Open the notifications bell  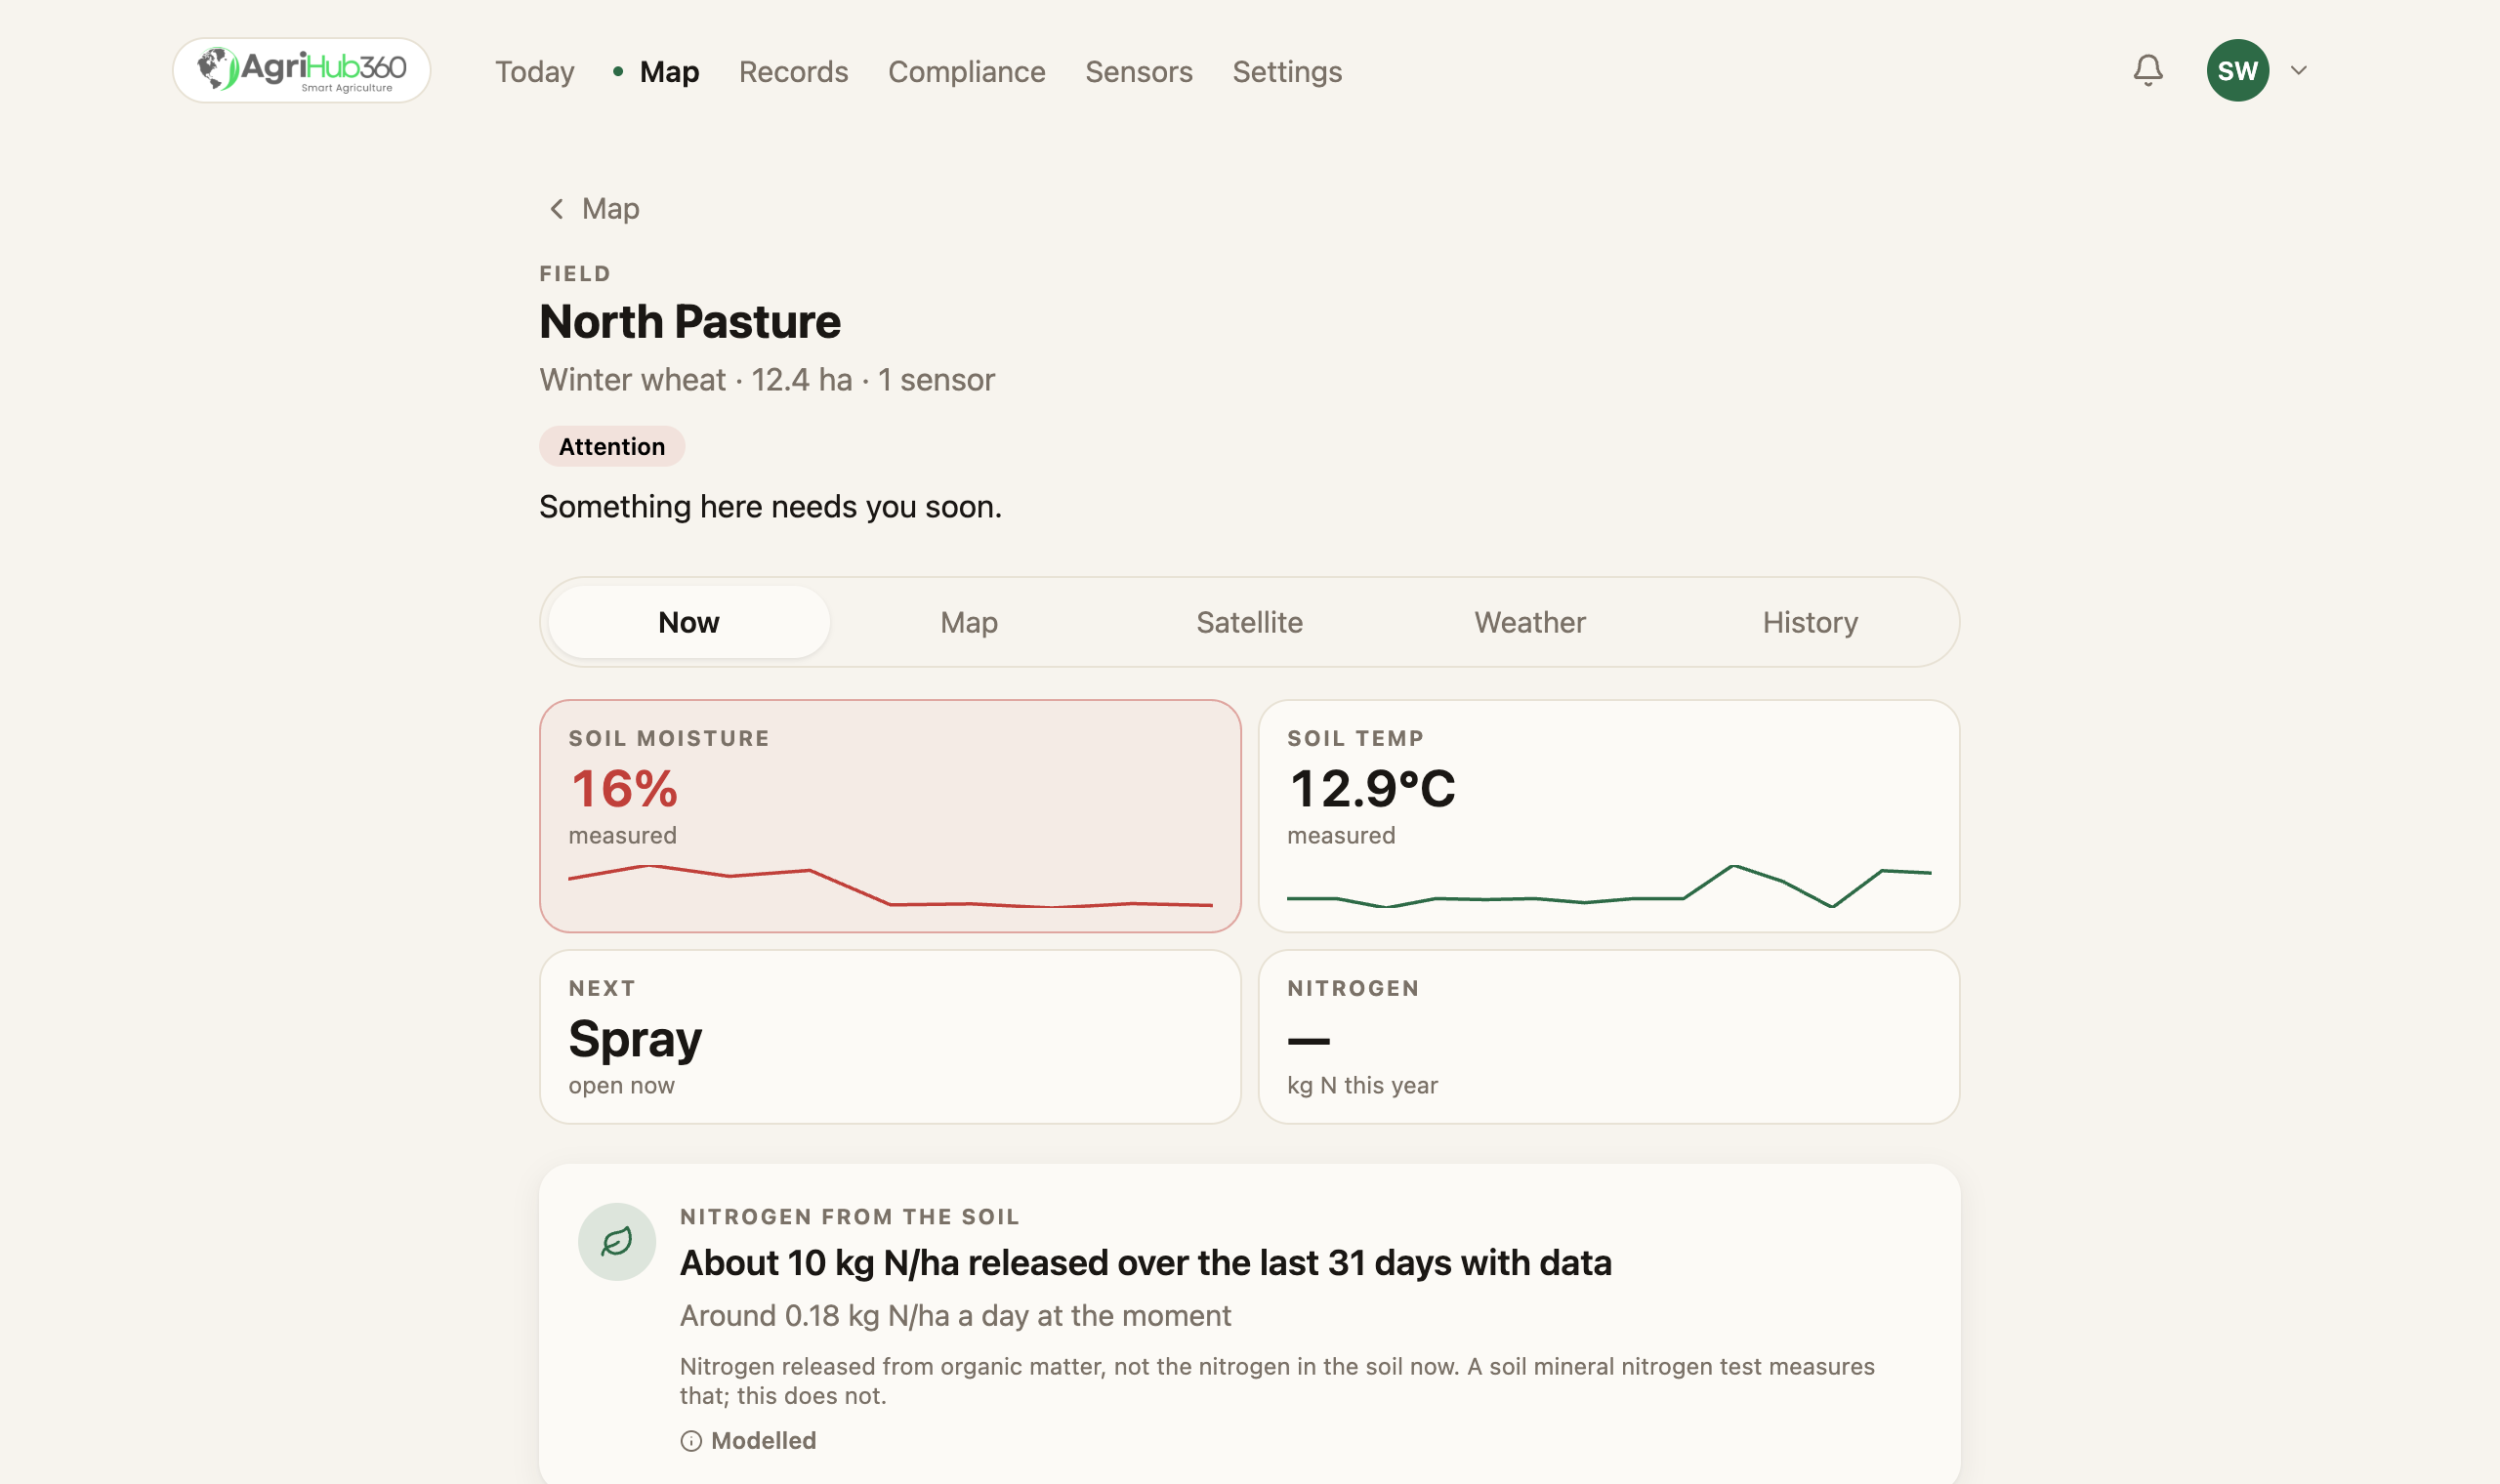pyautogui.click(x=2147, y=70)
